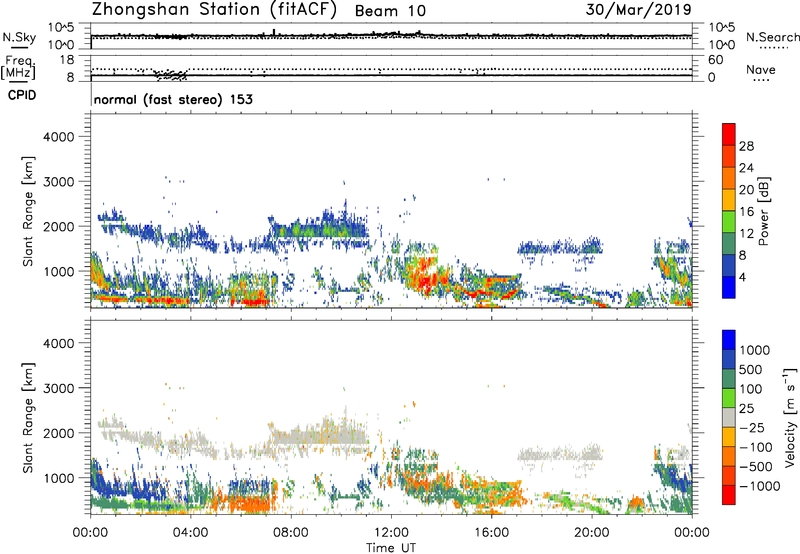Screen dimensions: 800x554
Task: Select the 'N.Sky' legend label
Action: tap(19, 37)
